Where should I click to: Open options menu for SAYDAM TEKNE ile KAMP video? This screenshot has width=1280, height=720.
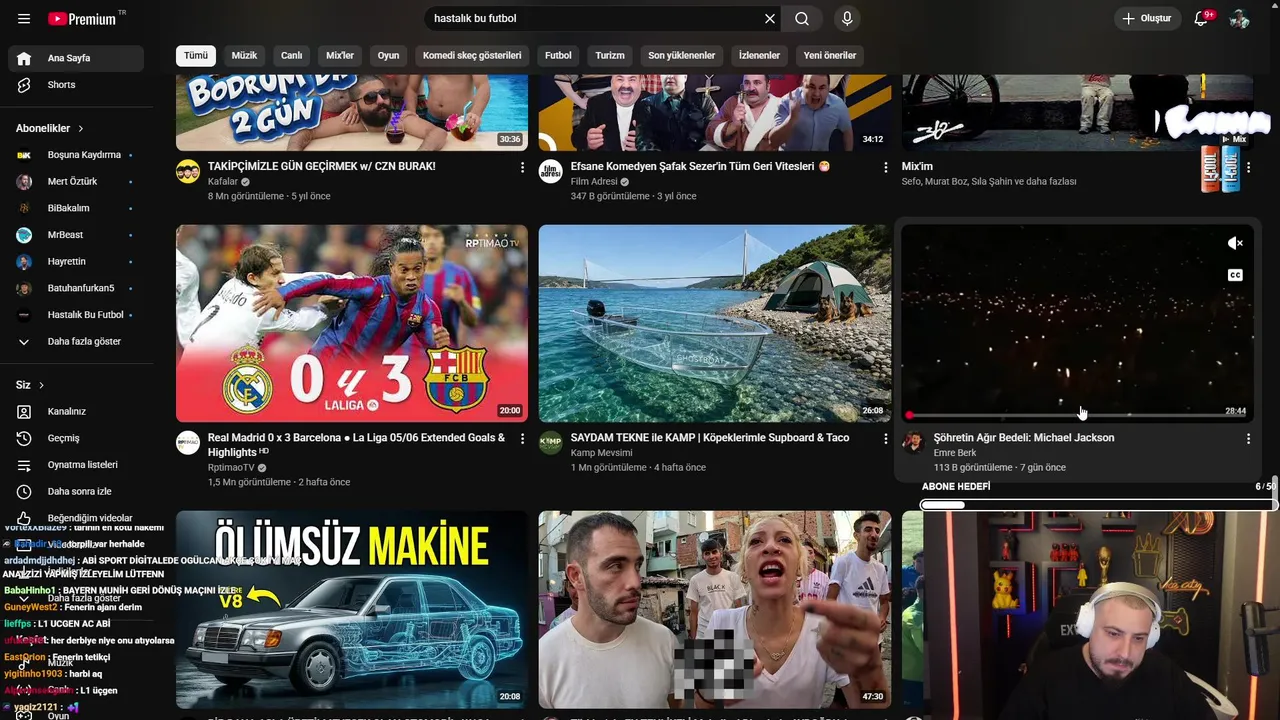[x=885, y=438]
